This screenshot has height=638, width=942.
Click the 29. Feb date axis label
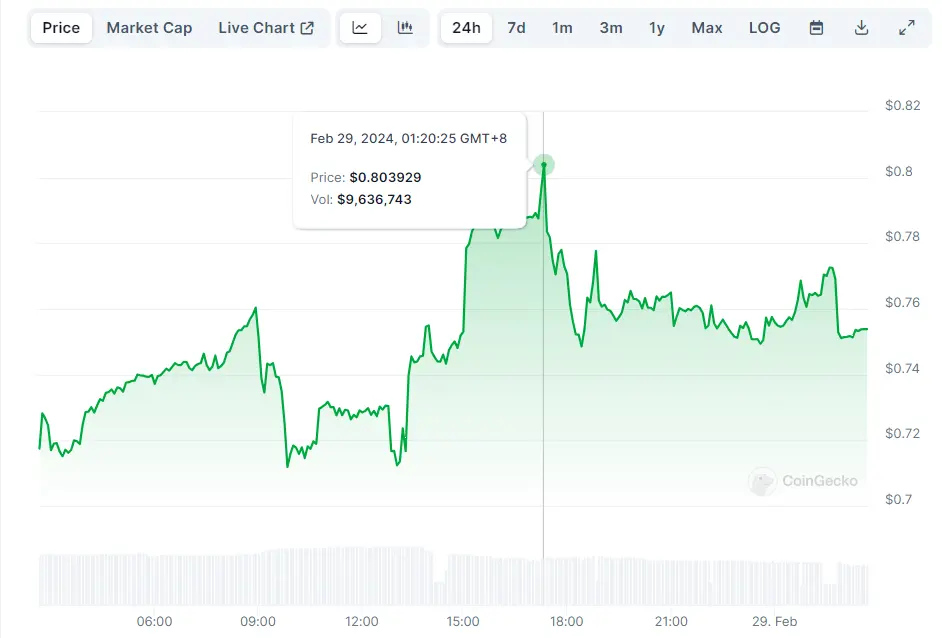point(774,622)
